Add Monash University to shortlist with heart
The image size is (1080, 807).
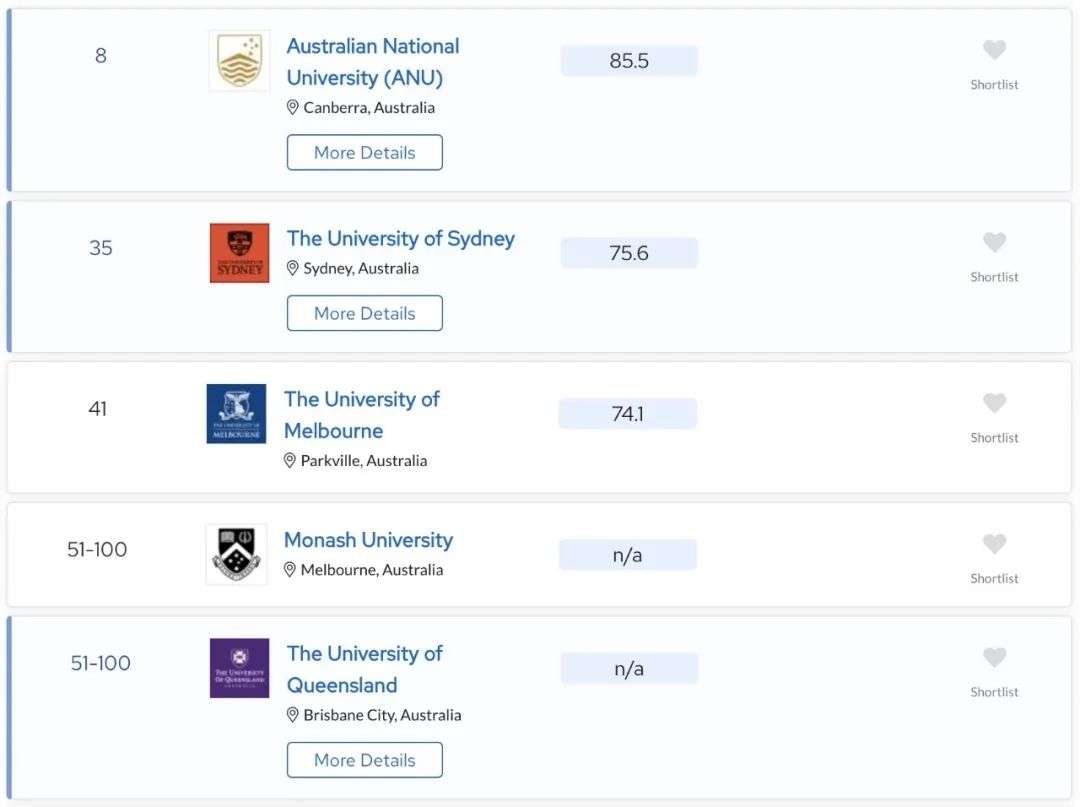(x=994, y=543)
